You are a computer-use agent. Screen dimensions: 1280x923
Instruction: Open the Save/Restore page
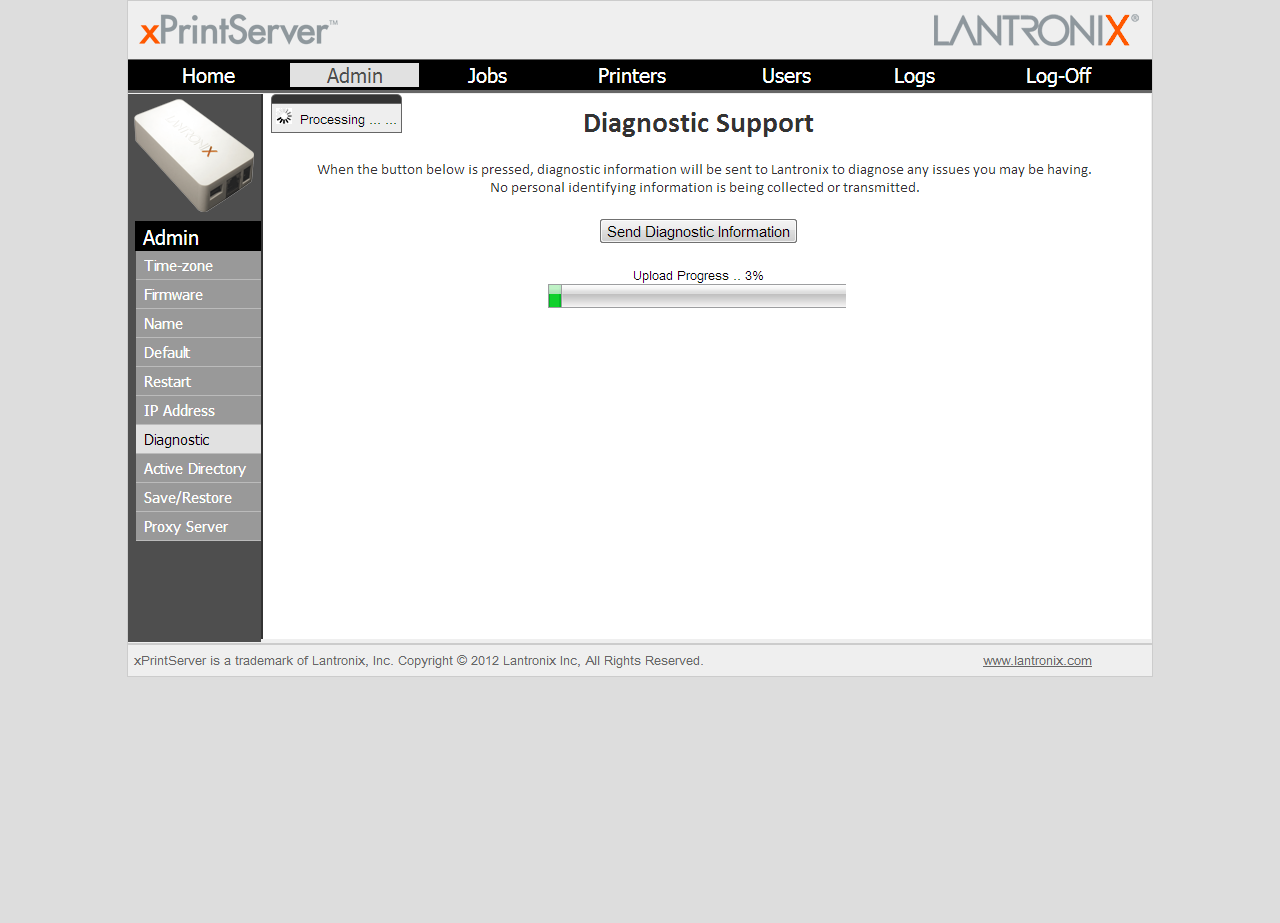(x=198, y=498)
